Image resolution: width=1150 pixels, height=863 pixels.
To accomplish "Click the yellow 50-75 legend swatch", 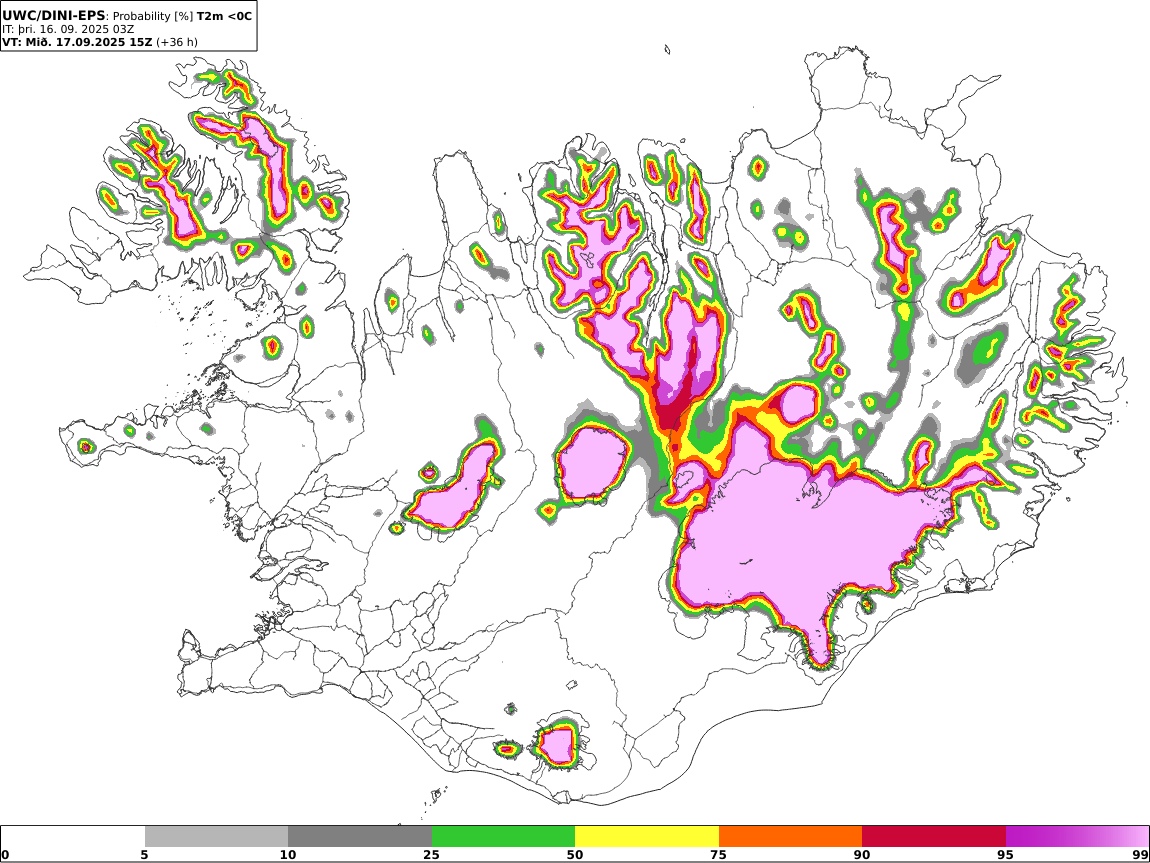I will pos(647,837).
